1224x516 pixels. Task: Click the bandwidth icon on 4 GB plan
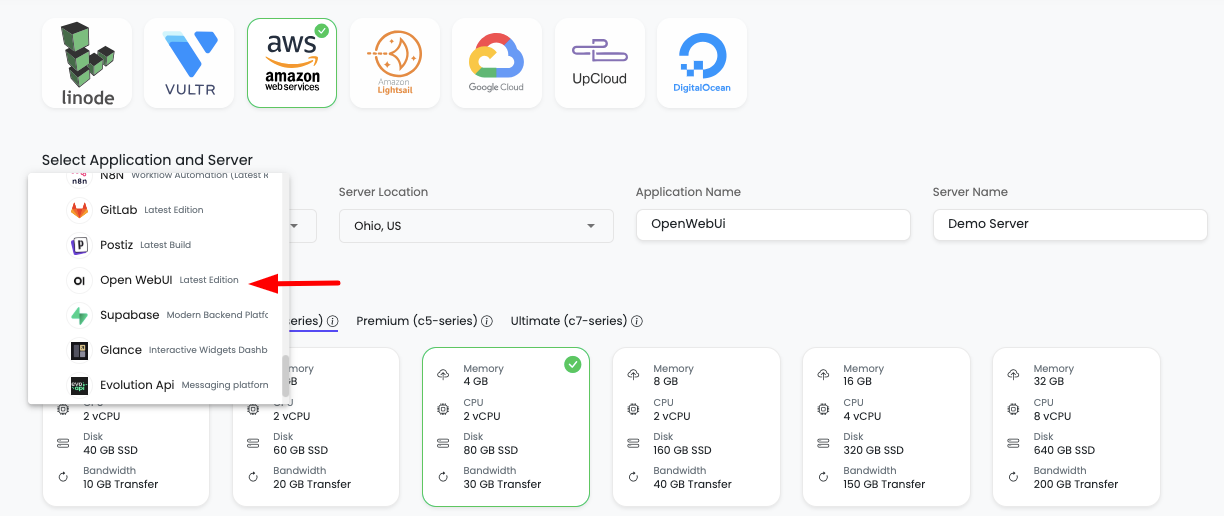[443, 477]
